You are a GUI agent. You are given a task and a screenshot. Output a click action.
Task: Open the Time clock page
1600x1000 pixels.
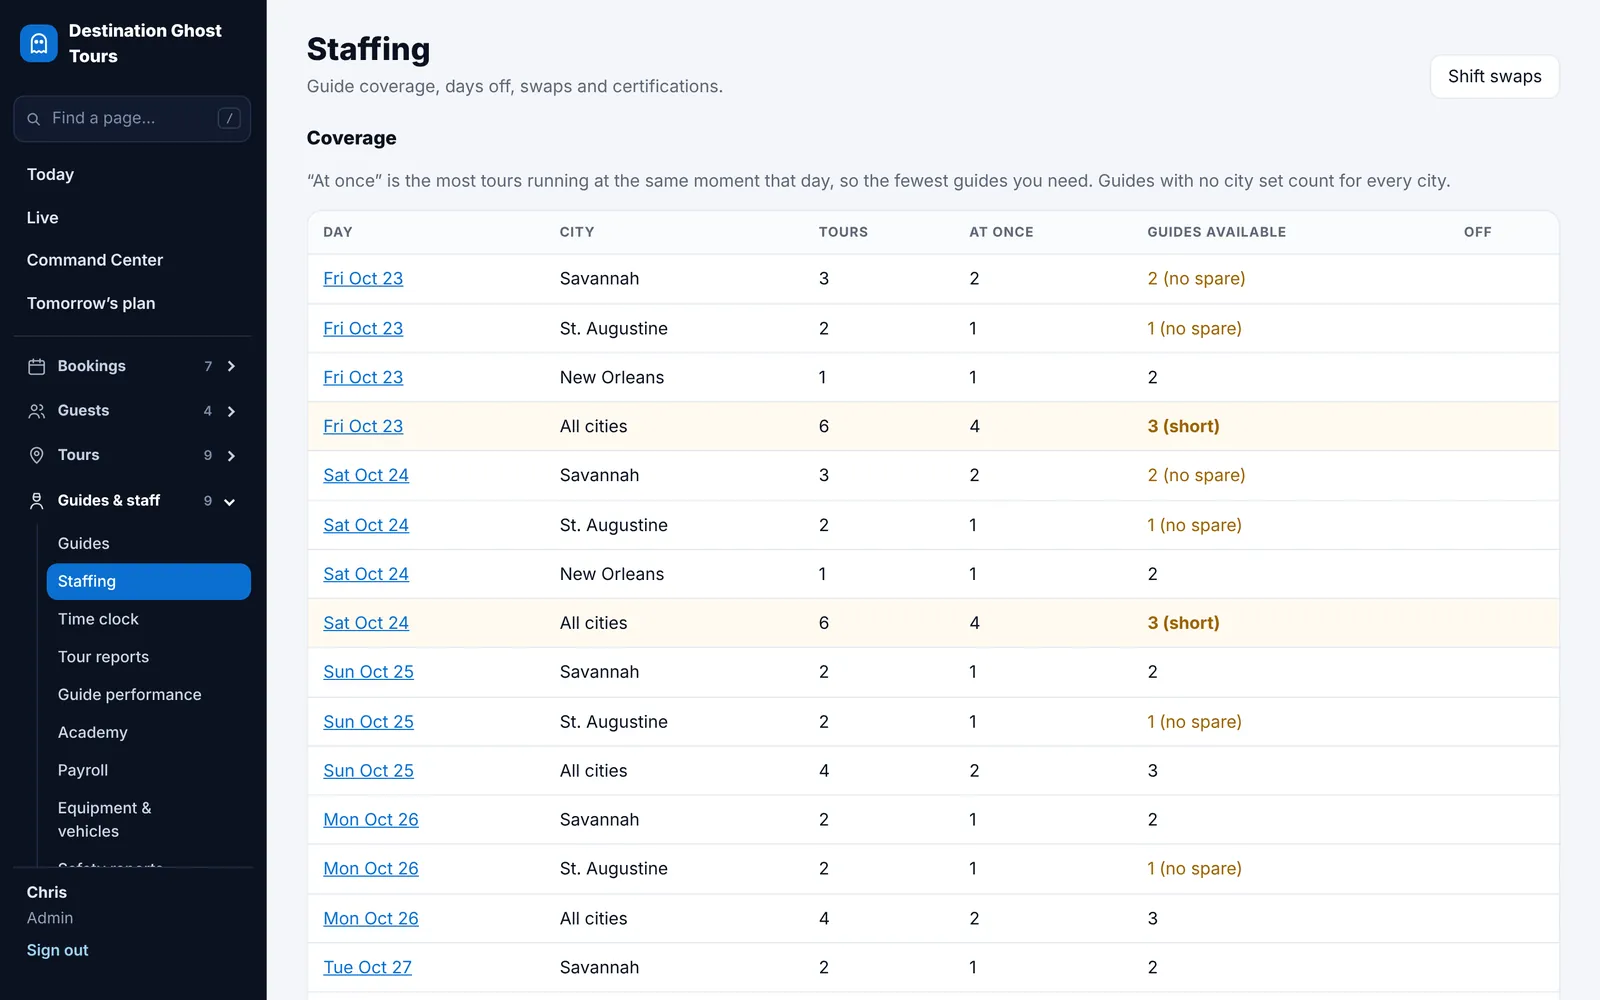[x=98, y=619]
